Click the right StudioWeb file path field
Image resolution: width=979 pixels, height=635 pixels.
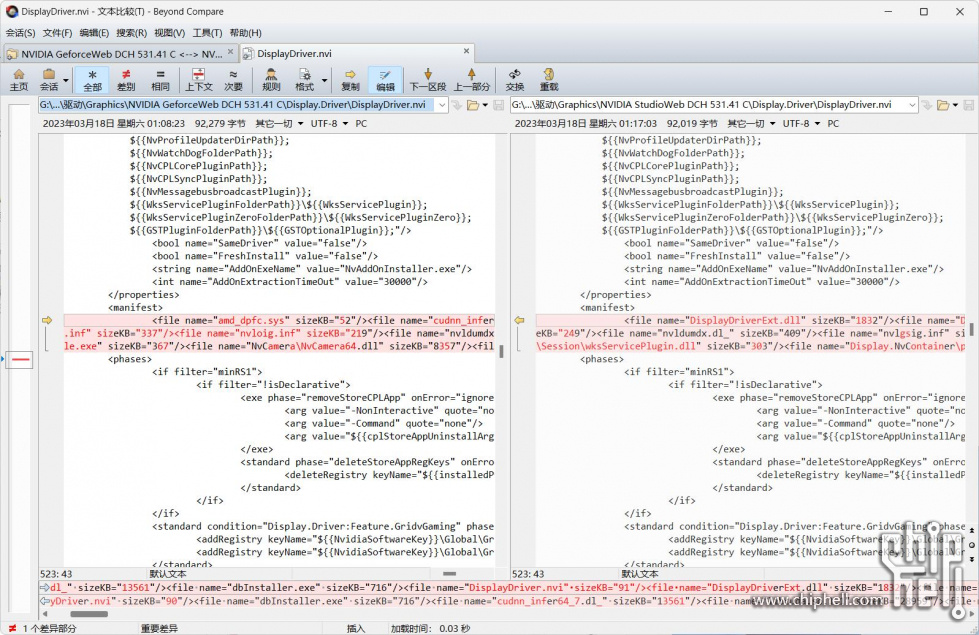click(709, 105)
